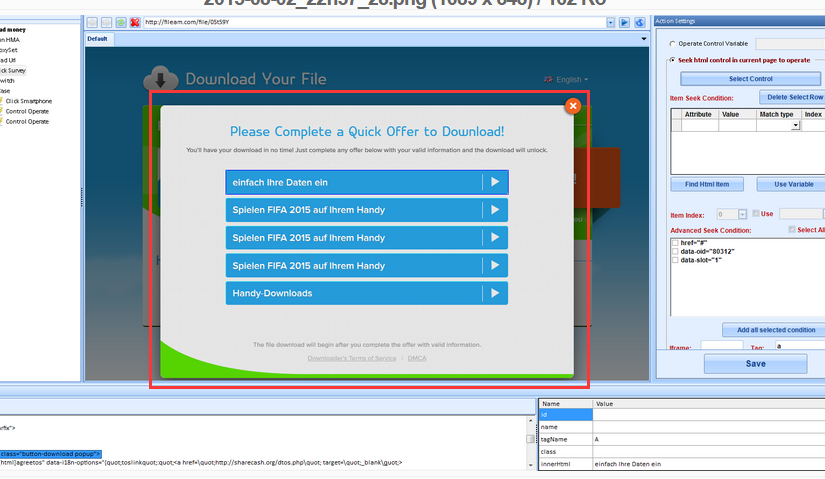
Task: Click the go-to-URL arrow button
Action: [624, 22]
